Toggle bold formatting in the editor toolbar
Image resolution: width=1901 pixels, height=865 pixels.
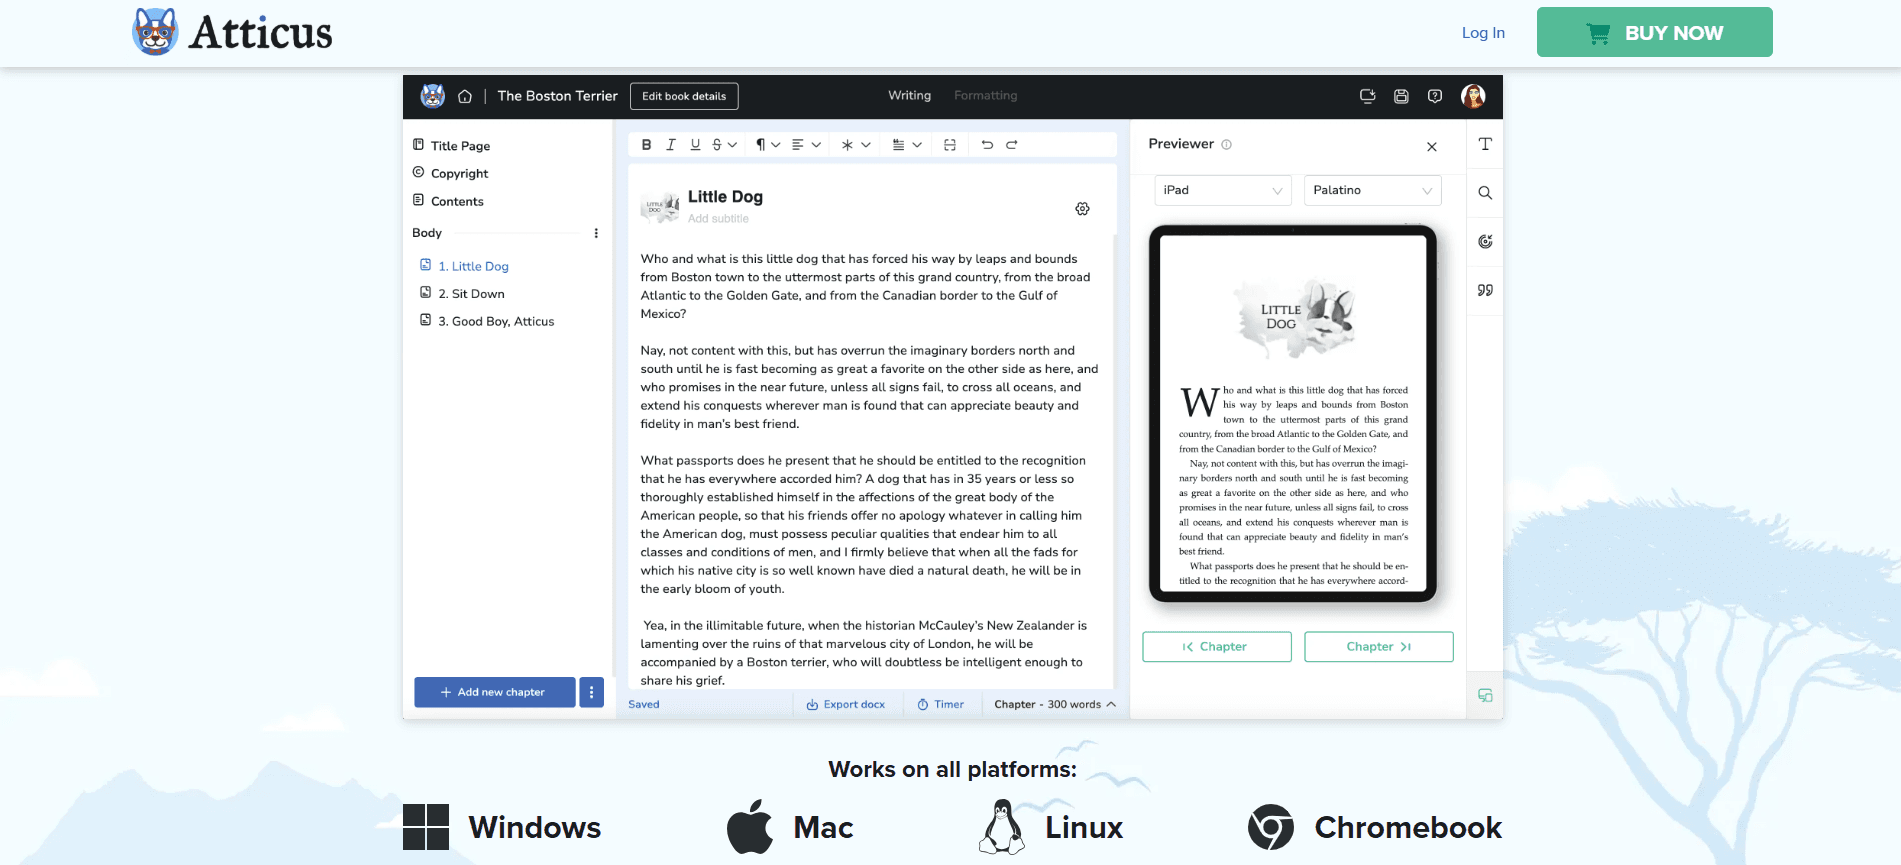tap(646, 145)
